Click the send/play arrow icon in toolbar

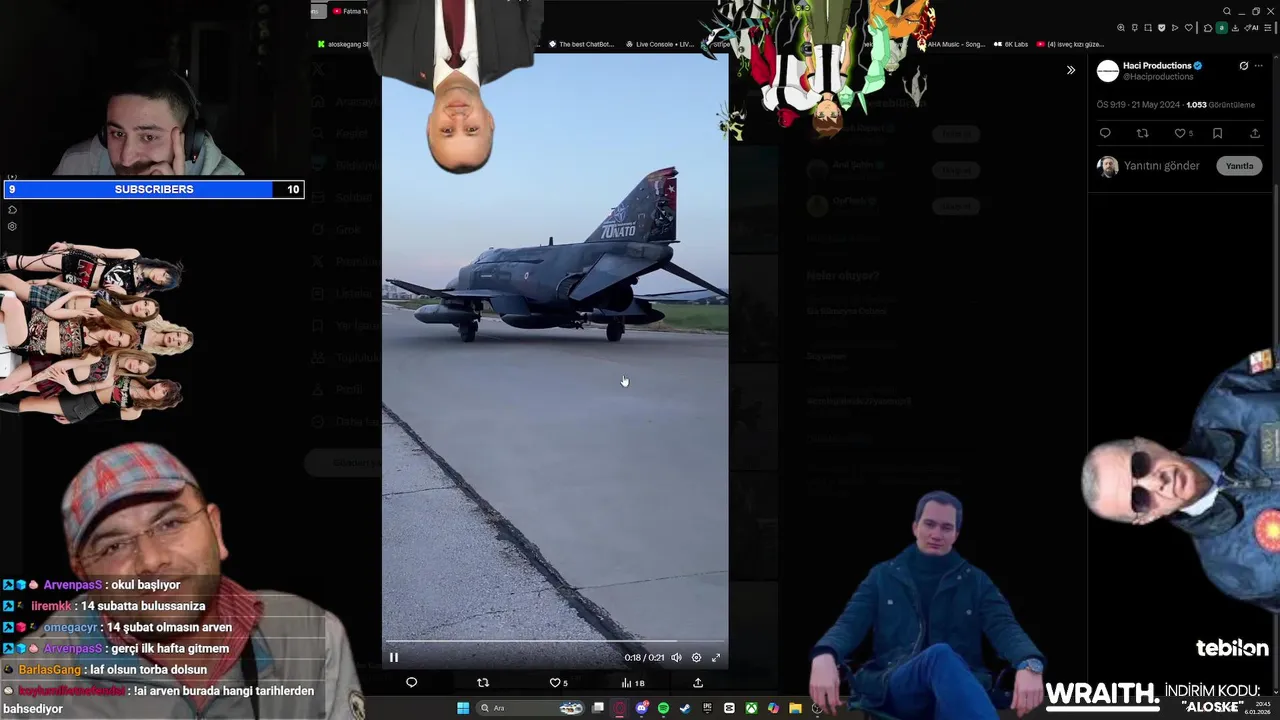[x=1175, y=28]
